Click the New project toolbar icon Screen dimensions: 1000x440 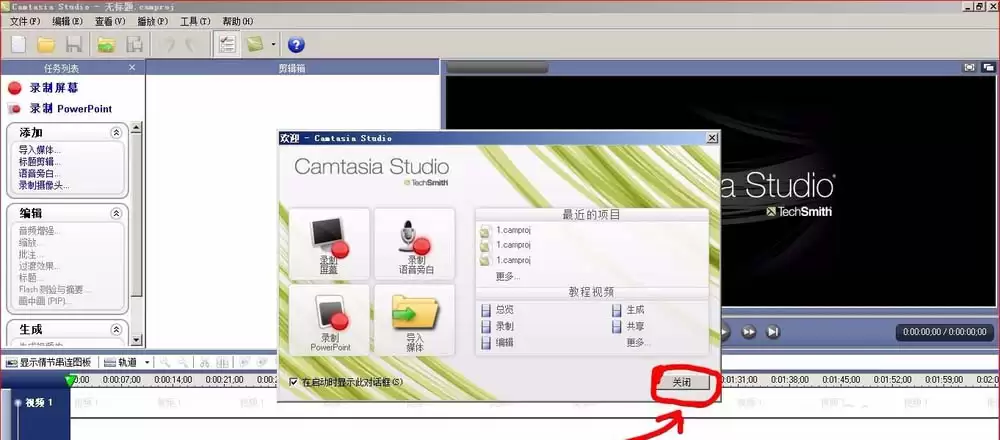(x=19, y=45)
